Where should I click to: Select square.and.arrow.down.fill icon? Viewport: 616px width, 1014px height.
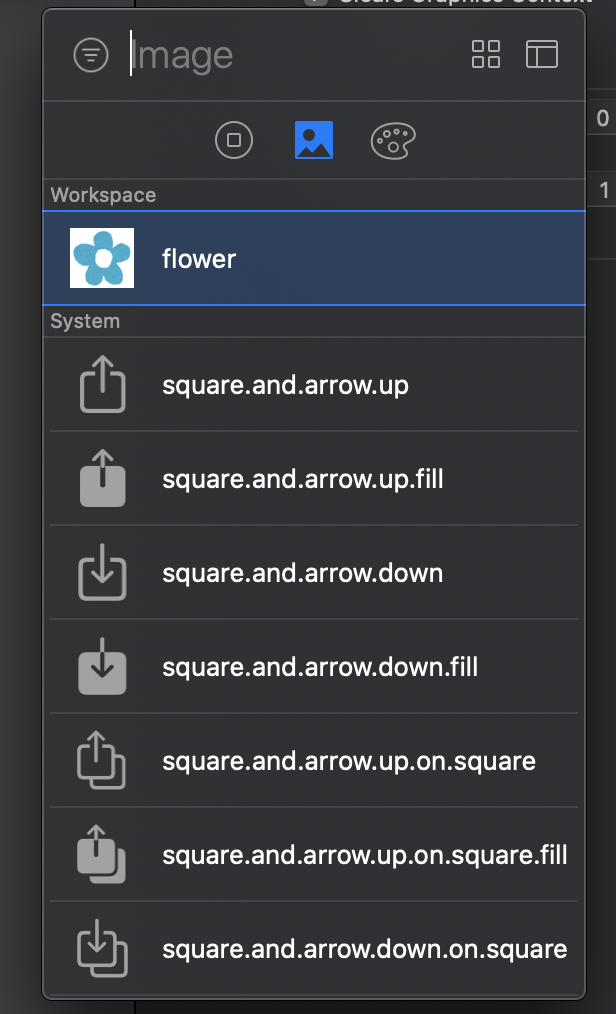coord(102,667)
